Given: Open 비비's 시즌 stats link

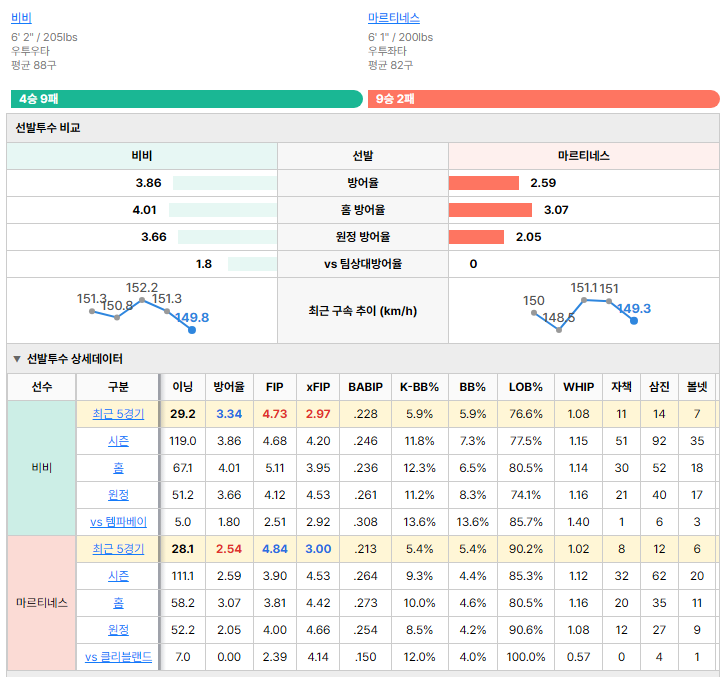Looking at the screenshot, I should pos(118,441).
